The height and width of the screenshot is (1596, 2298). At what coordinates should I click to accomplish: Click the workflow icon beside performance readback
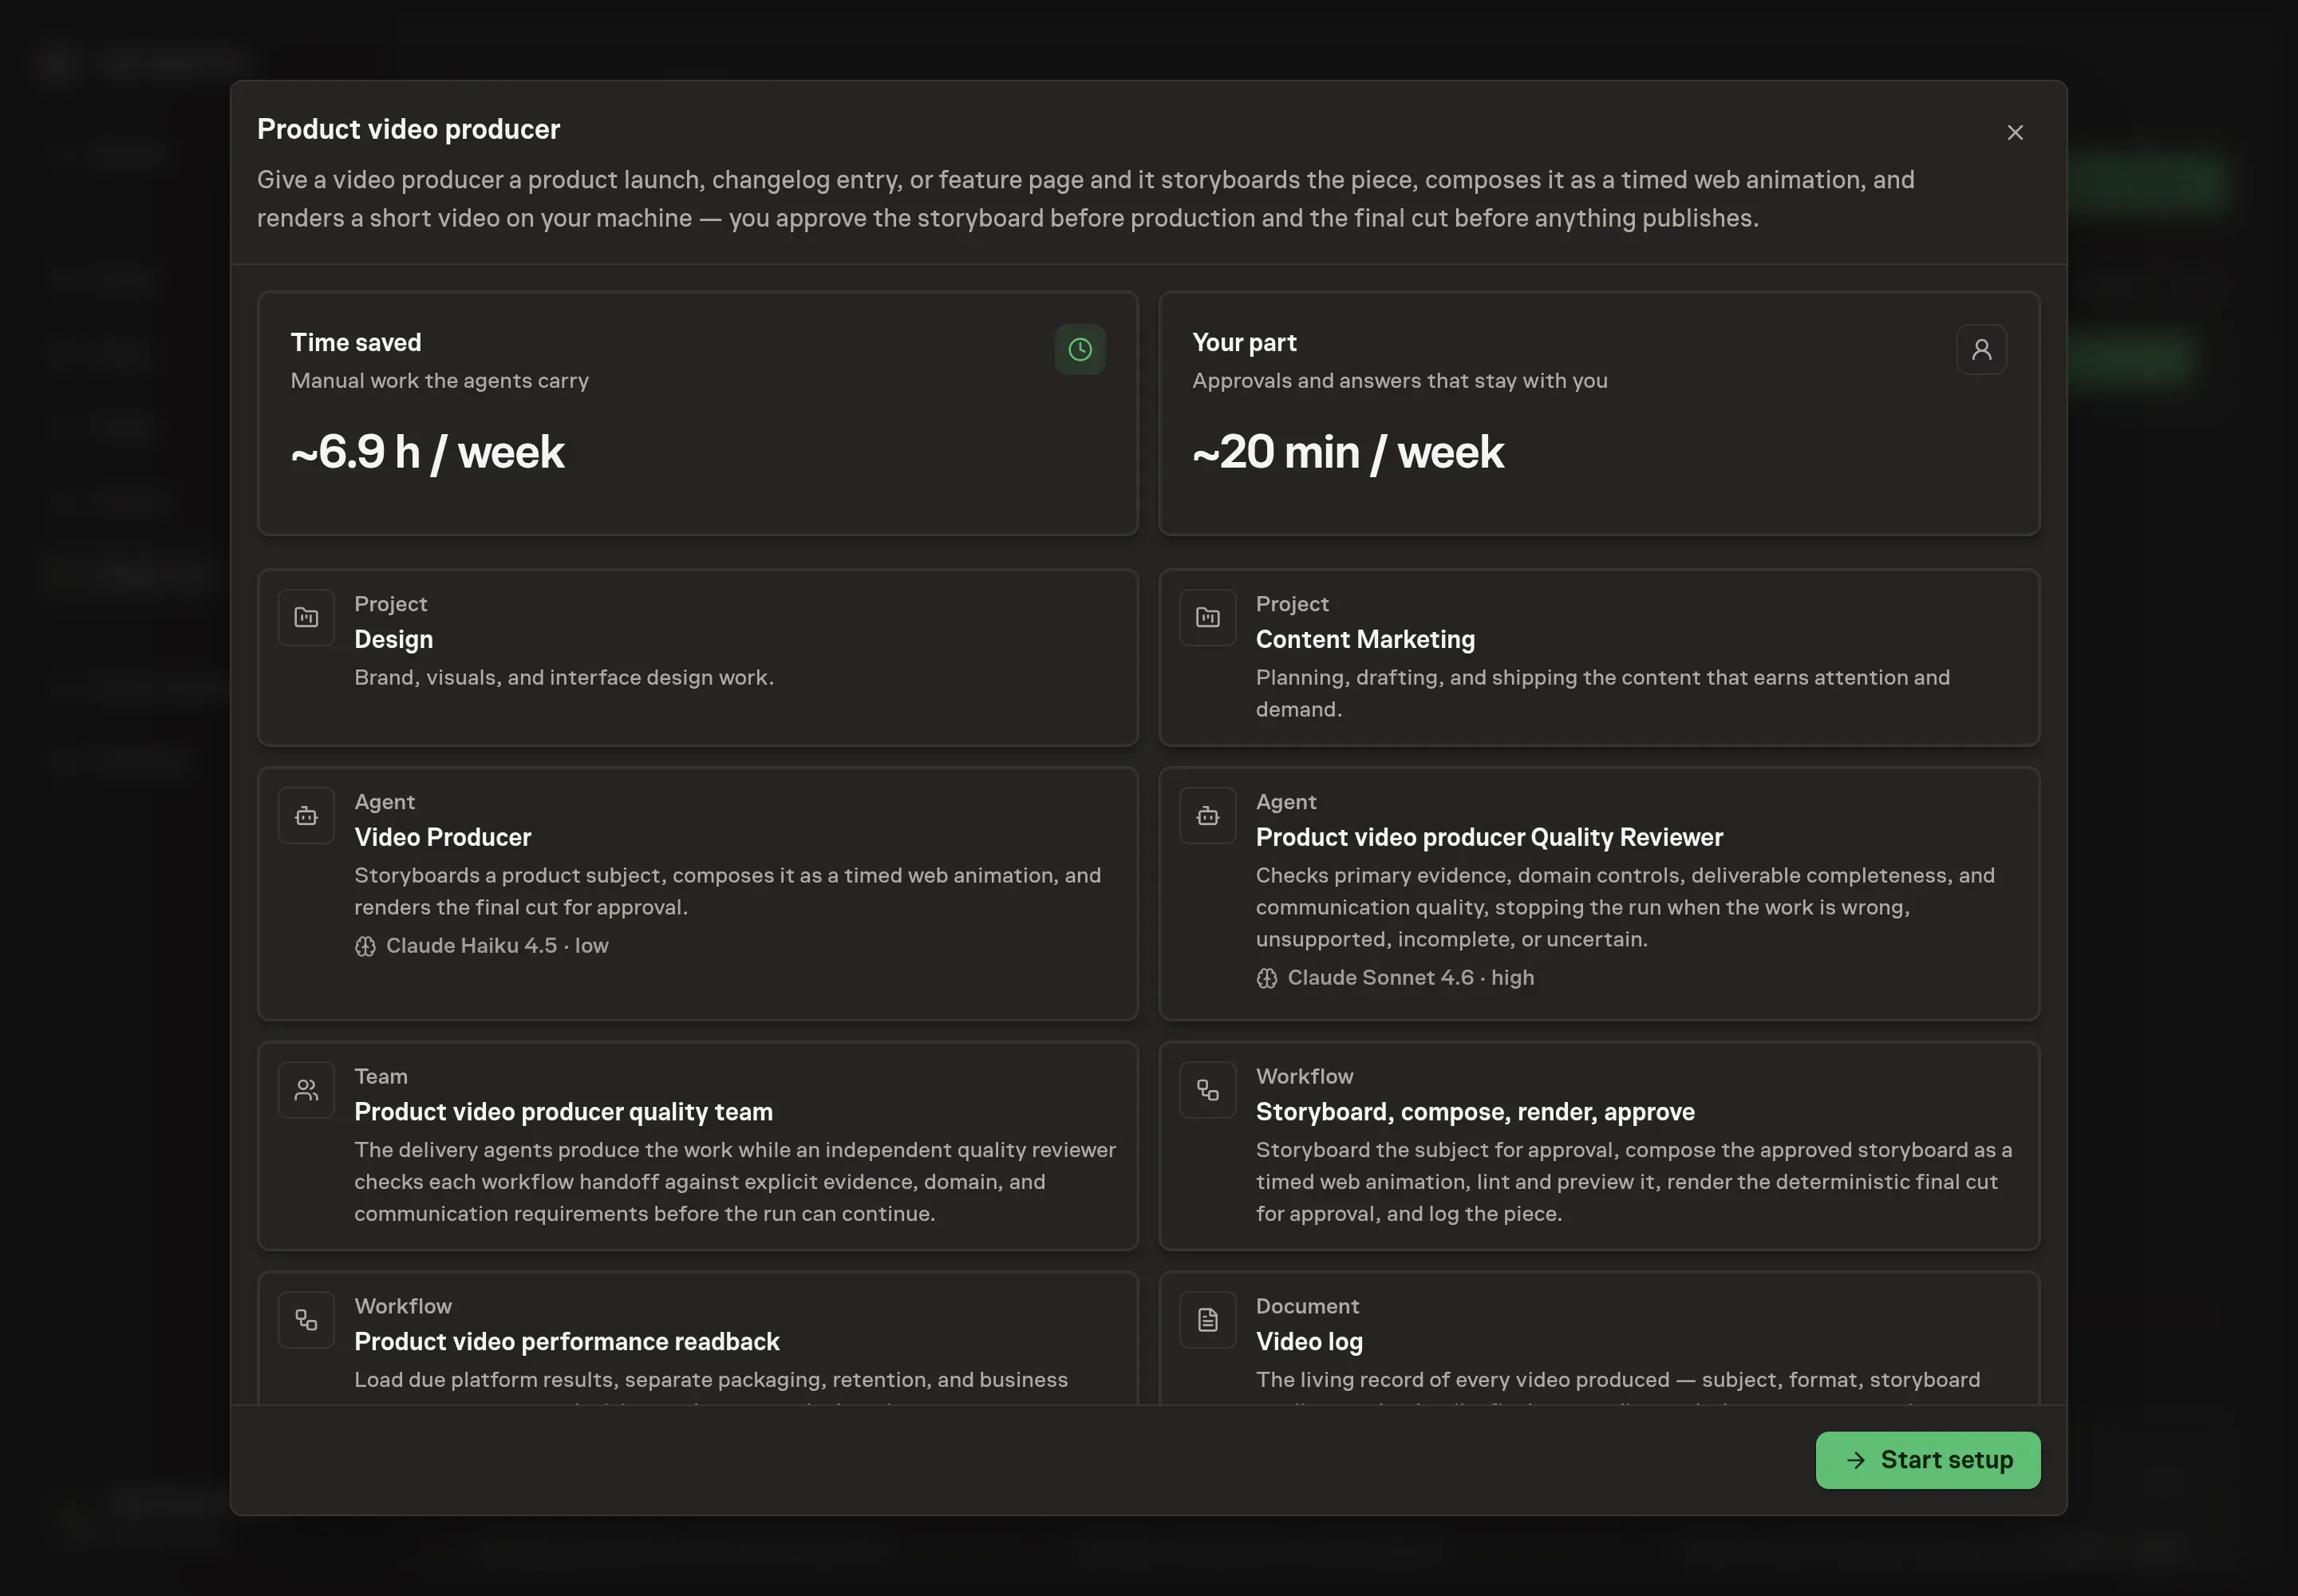coord(306,1320)
